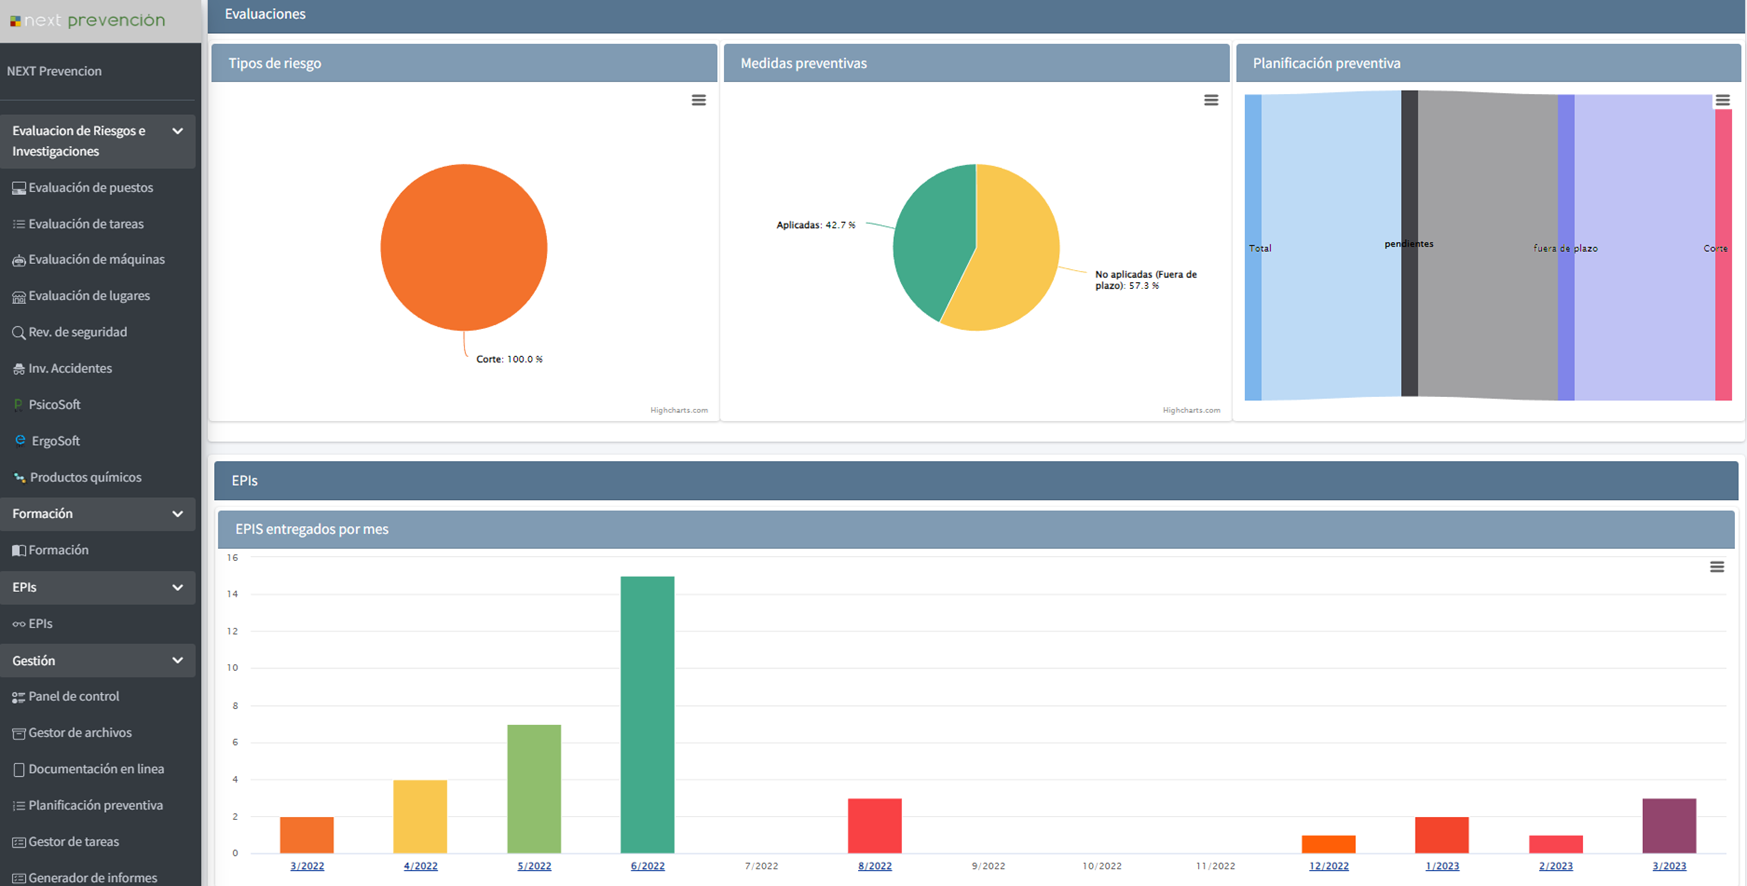Collapse the Evaluacion de Riesgos e Investigaciones section

[177, 131]
